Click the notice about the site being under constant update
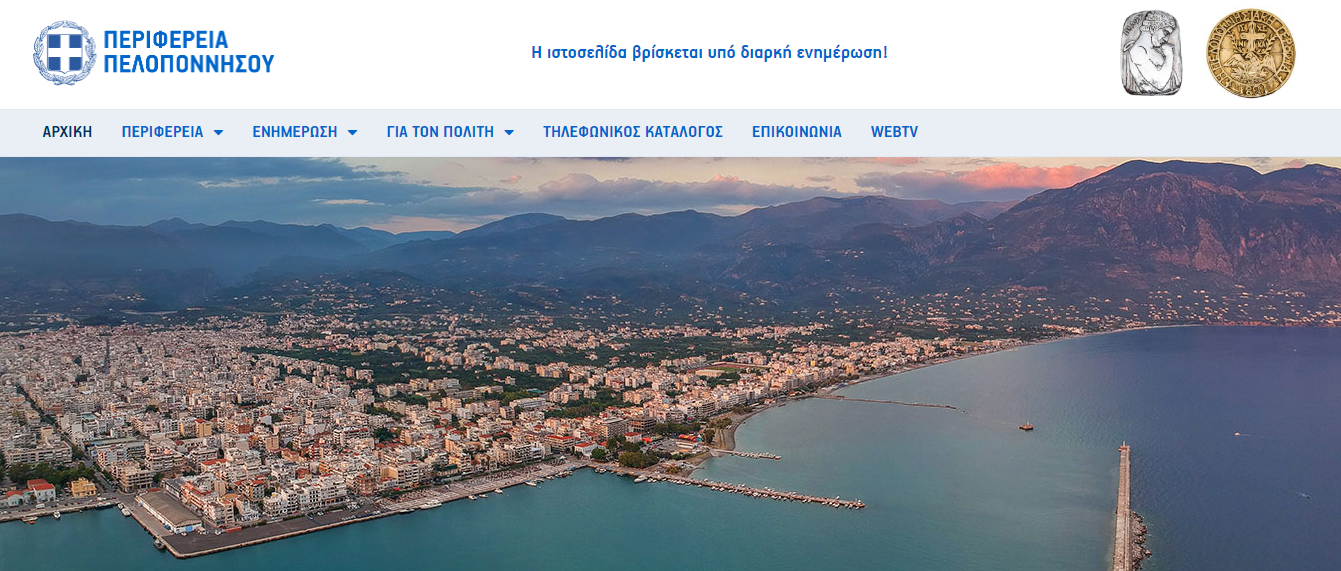 [709, 52]
